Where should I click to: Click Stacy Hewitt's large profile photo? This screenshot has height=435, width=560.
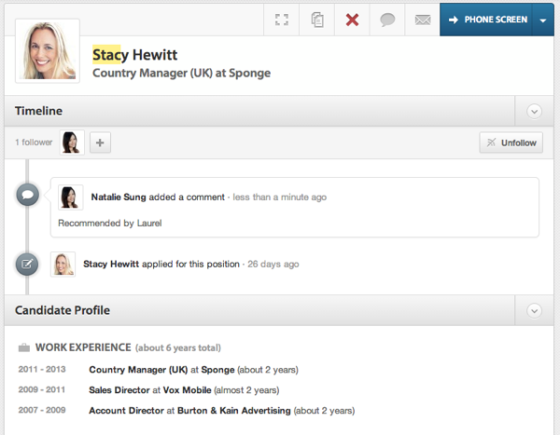click(48, 51)
